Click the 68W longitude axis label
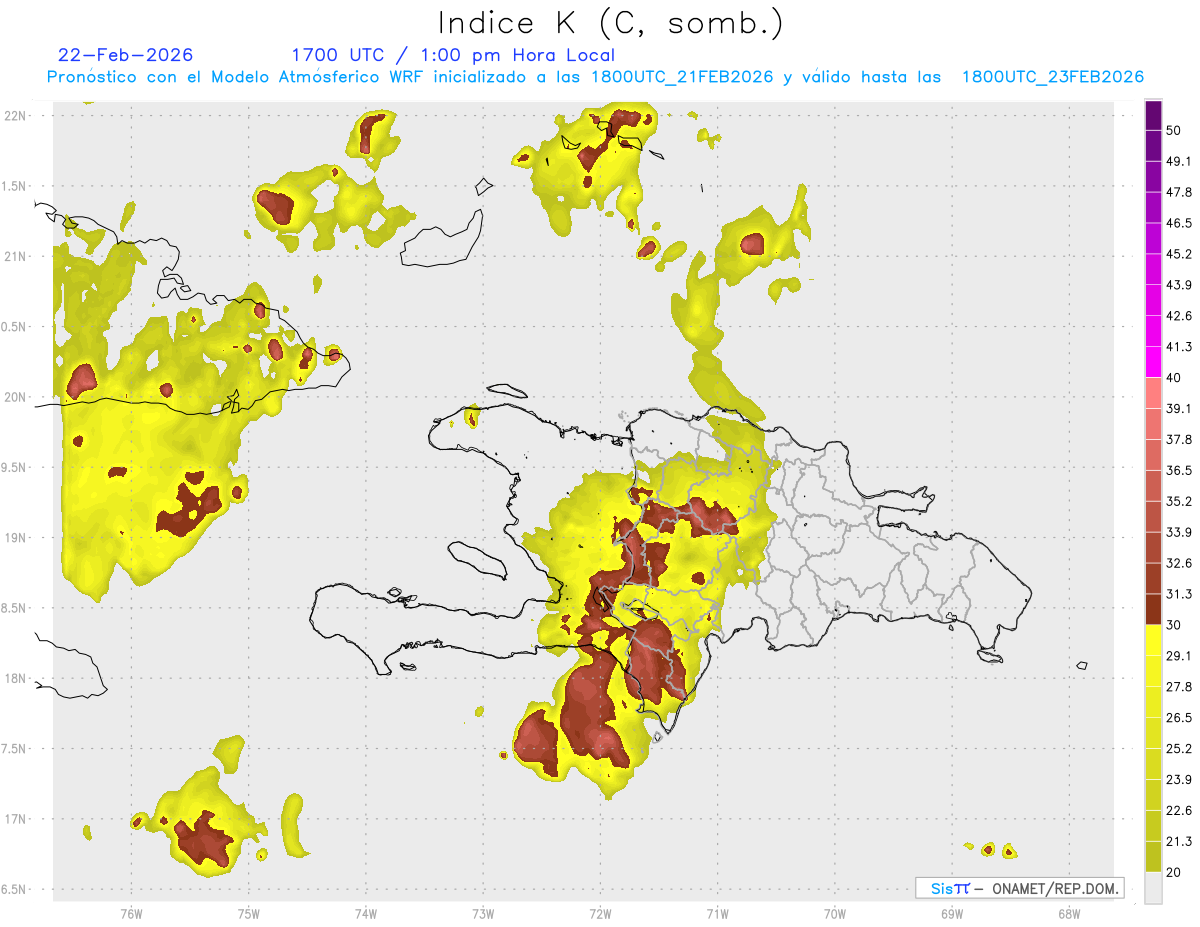Screen dimensions: 1200x927 click(1069, 913)
